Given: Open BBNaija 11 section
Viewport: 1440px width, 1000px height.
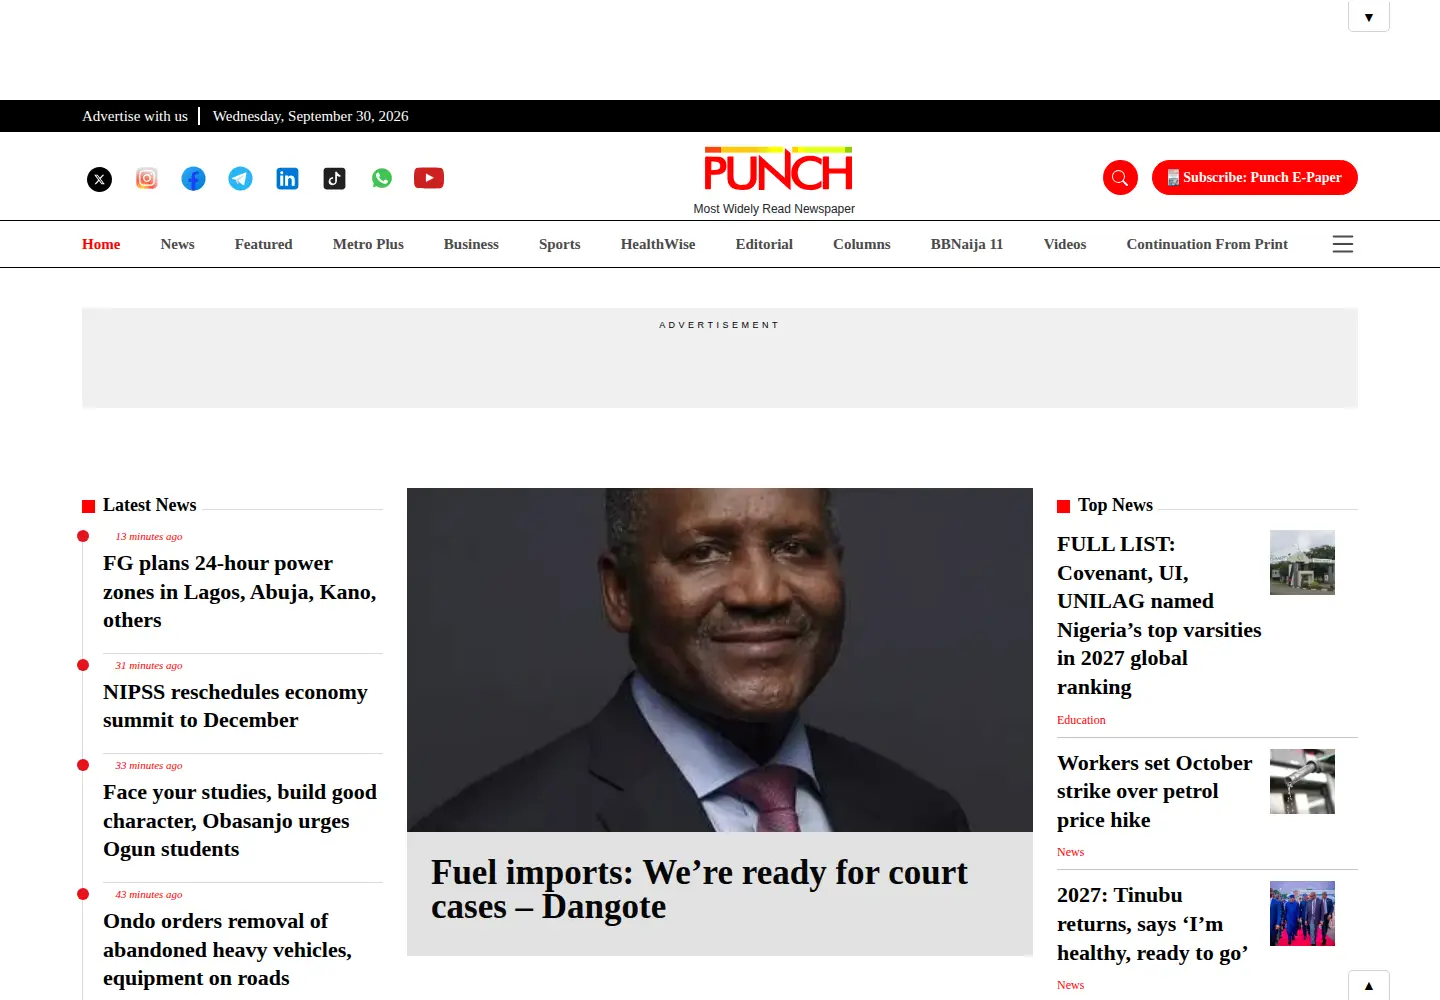Looking at the screenshot, I should click(967, 244).
